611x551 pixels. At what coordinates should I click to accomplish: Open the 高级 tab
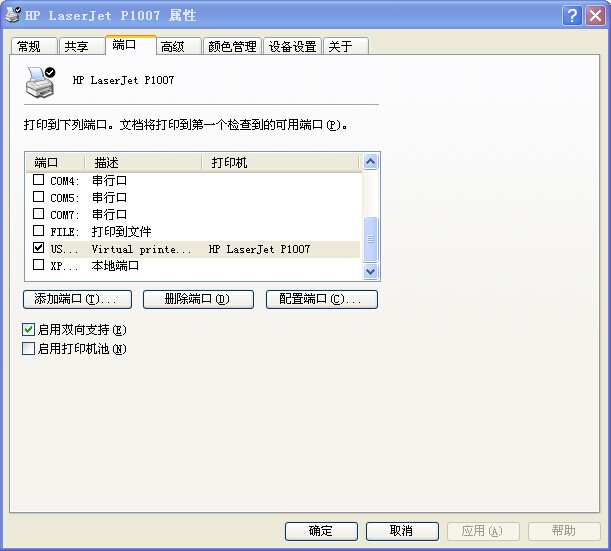click(x=173, y=46)
